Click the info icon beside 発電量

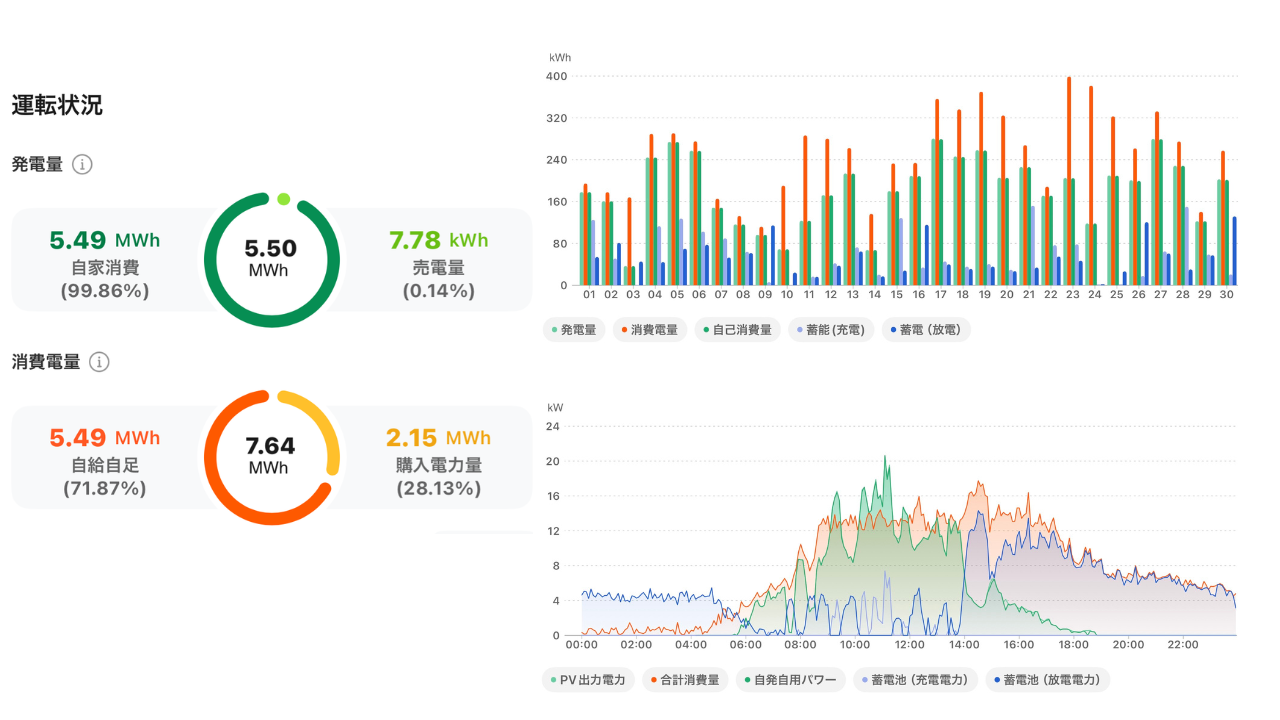[83, 164]
